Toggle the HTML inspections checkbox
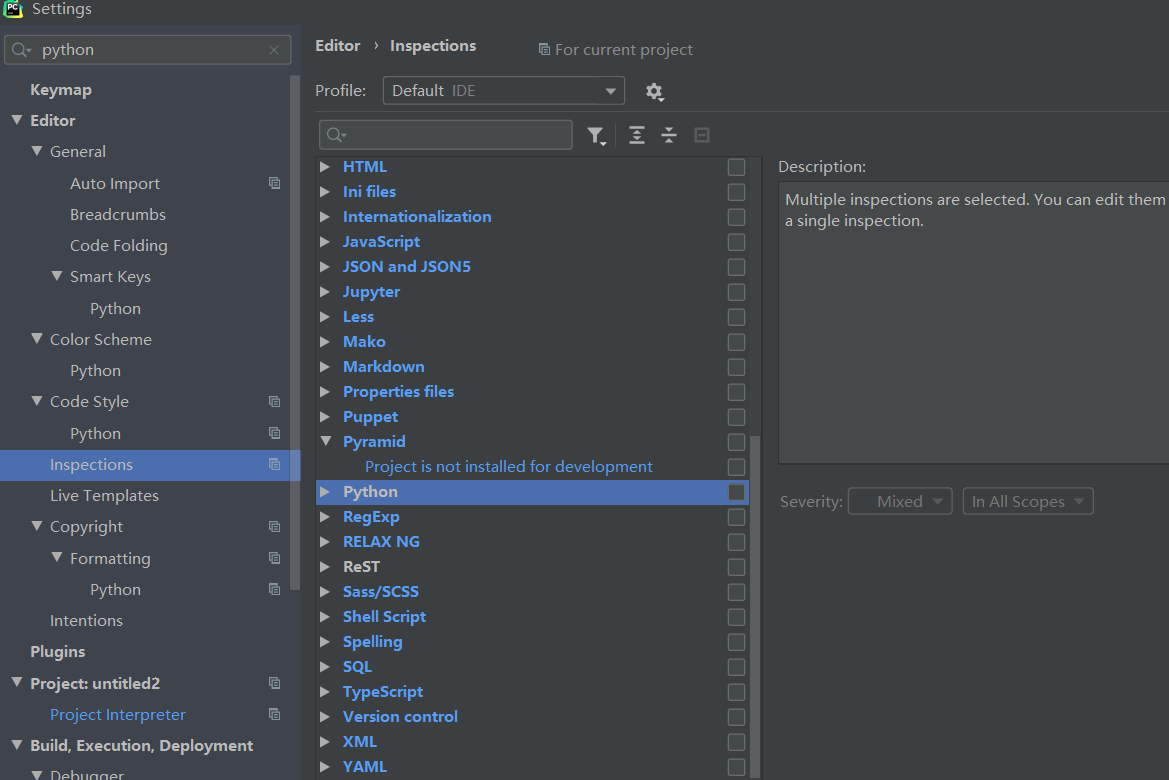The width and height of the screenshot is (1169, 780). pyautogui.click(x=736, y=167)
